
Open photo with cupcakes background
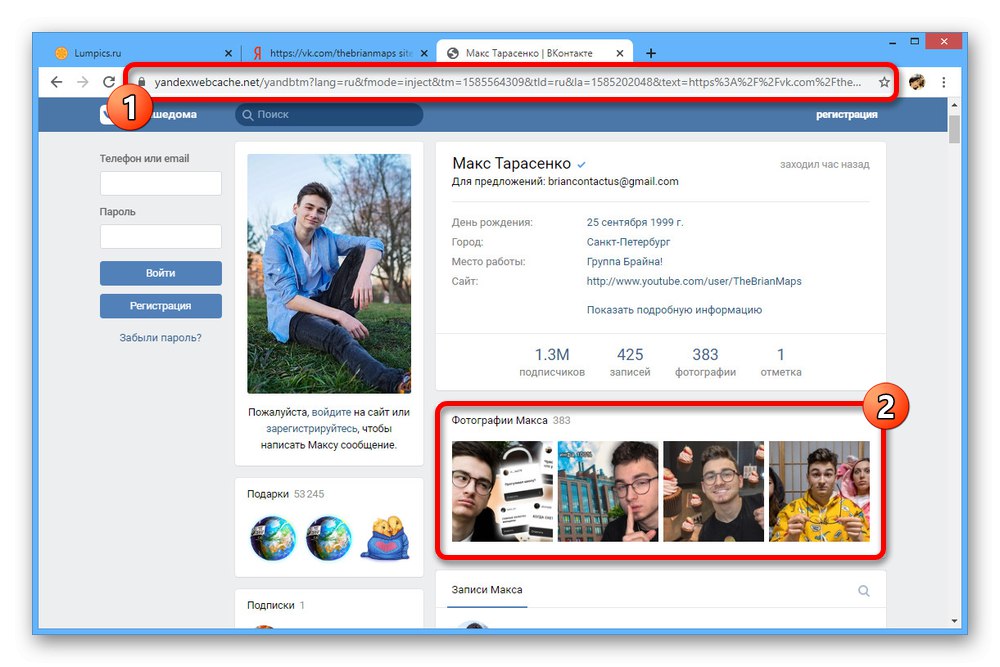(x=714, y=492)
